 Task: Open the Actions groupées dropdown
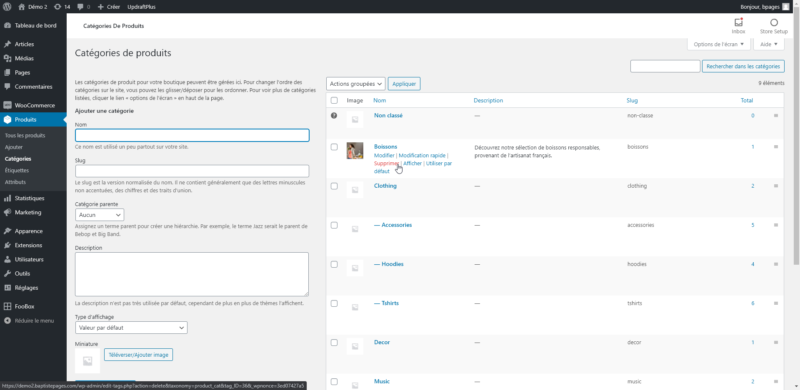(356, 84)
